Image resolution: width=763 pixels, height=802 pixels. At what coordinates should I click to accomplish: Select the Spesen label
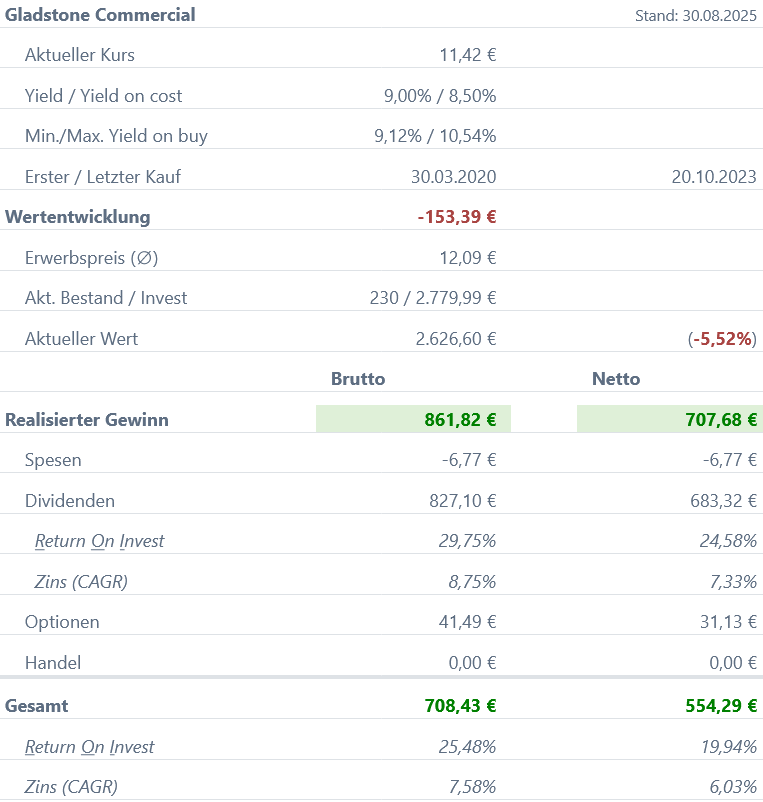(x=53, y=460)
